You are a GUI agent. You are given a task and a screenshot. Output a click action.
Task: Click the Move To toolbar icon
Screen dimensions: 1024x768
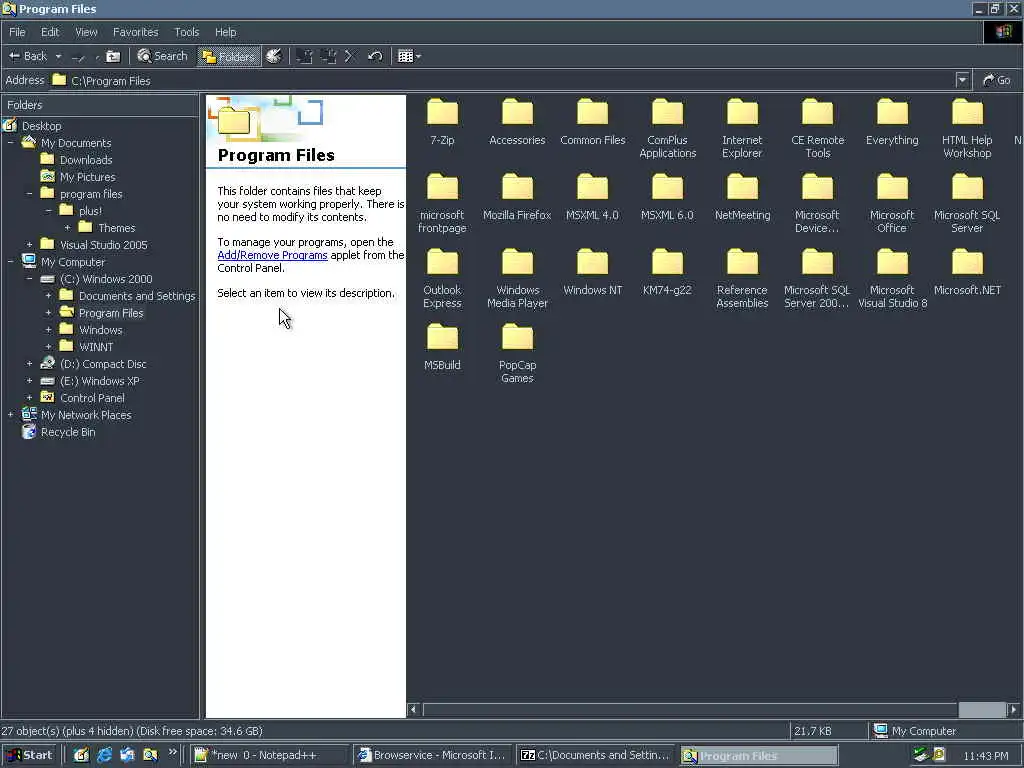click(x=304, y=56)
